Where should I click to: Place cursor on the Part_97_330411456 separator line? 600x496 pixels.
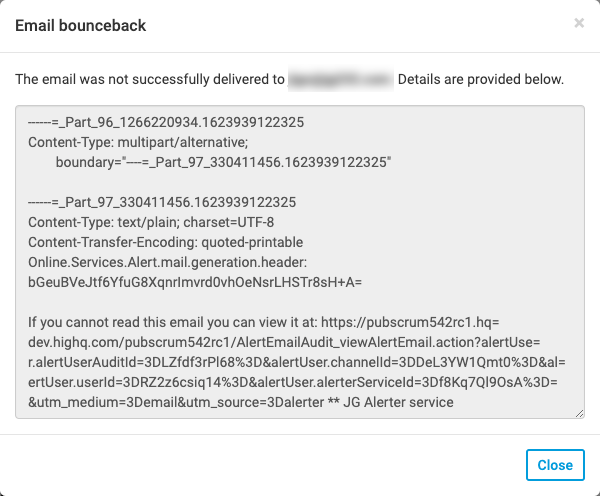(162, 202)
